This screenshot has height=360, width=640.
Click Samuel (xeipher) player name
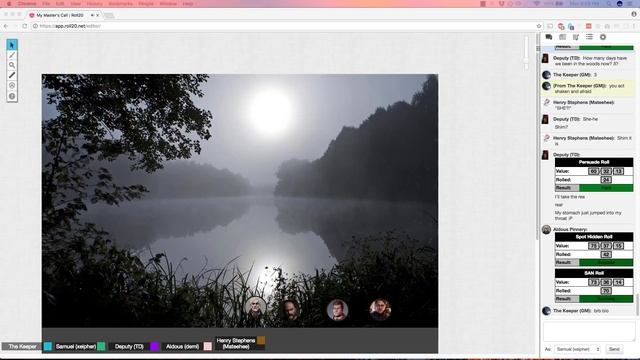(76, 347)
